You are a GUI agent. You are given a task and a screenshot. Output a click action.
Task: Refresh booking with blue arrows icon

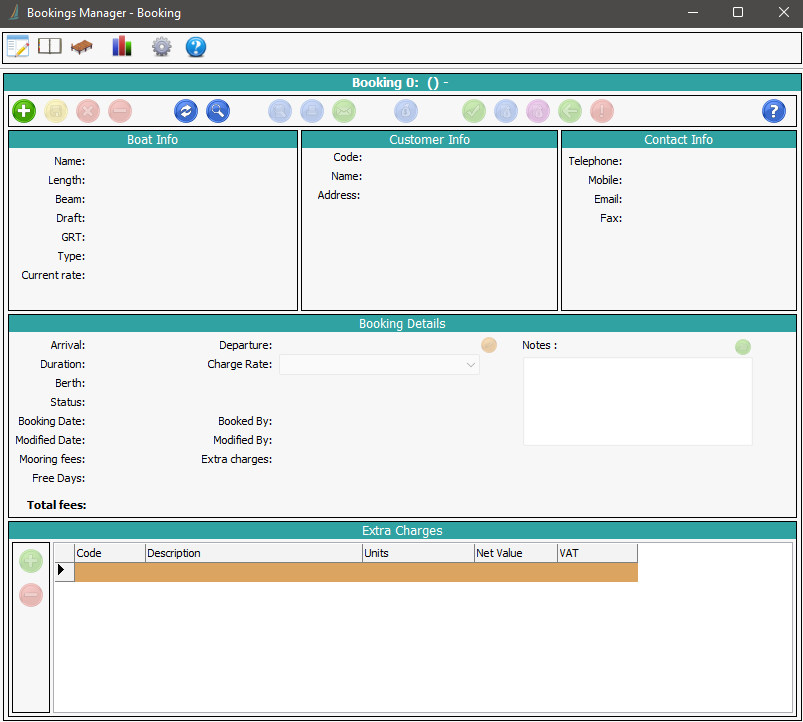[186, 111]
